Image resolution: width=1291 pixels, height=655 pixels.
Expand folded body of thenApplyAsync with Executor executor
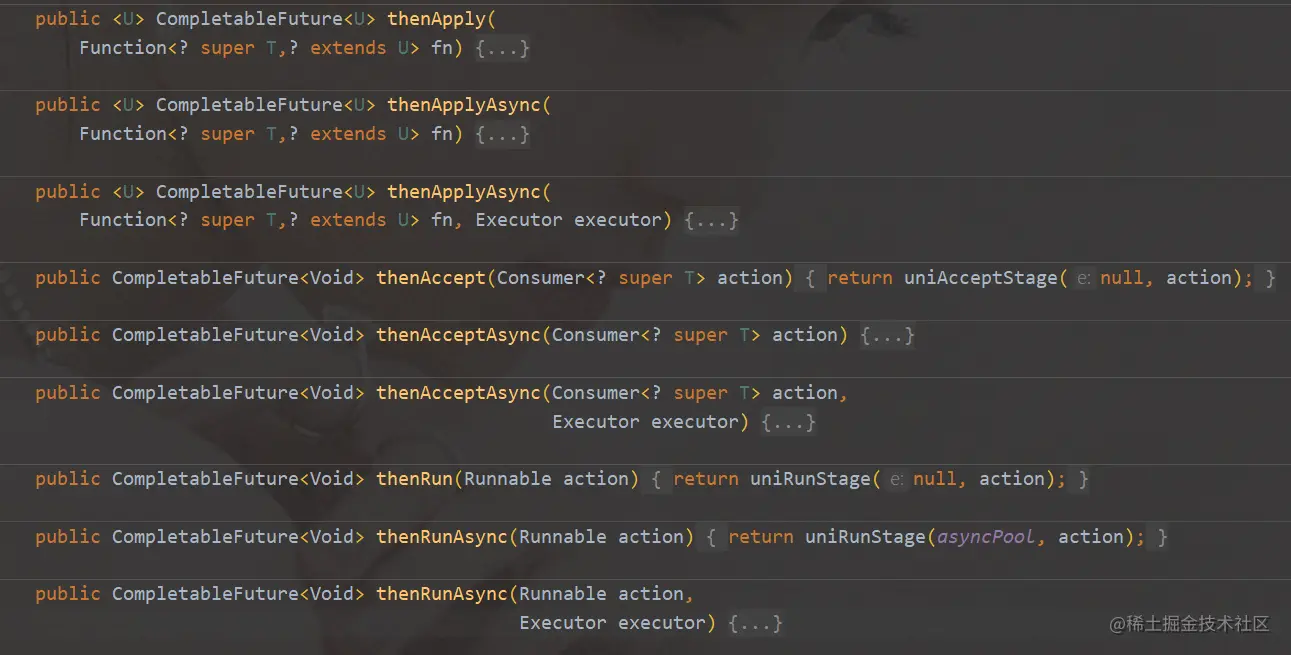click(711, 220)
